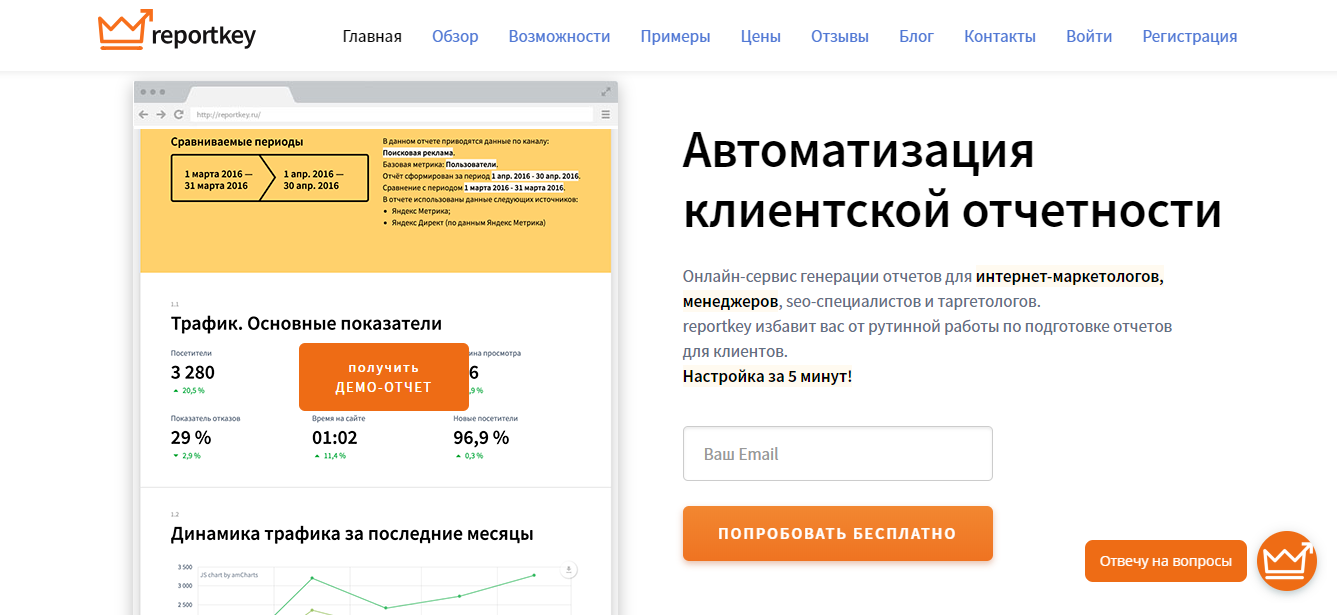1337x615 pixels.
Task: Open the chat via the orange crown bubble
Action: pyautogui.click(x=1287, y=561)
